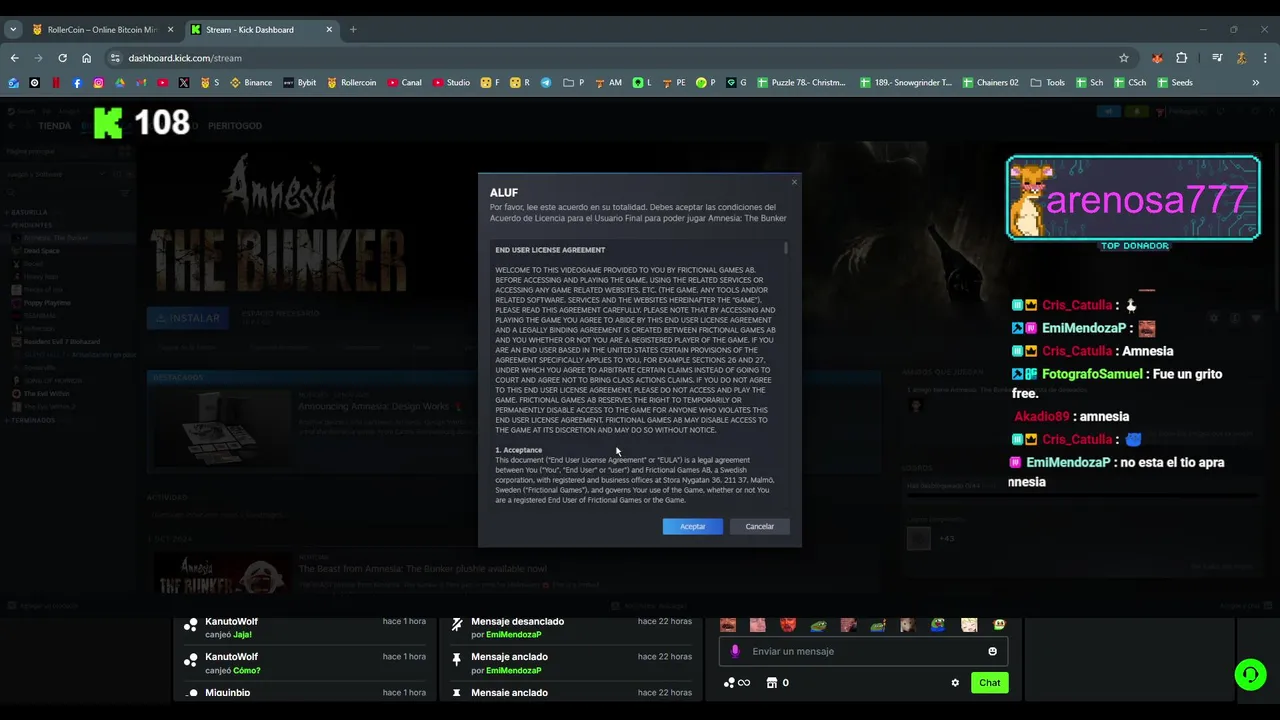Open the Rollercoin bookmark
This screenshot has width=1280, height=720.
(351, 83)
